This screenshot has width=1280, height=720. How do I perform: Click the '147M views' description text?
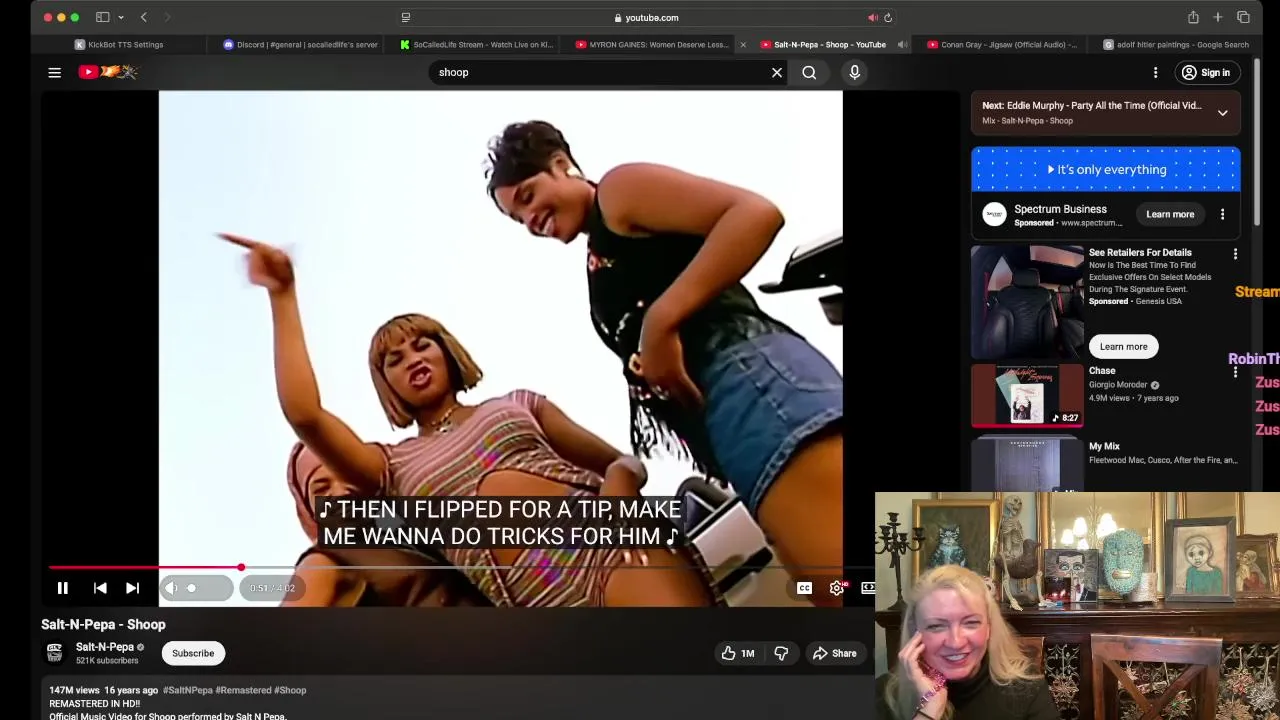click(74, 690)
